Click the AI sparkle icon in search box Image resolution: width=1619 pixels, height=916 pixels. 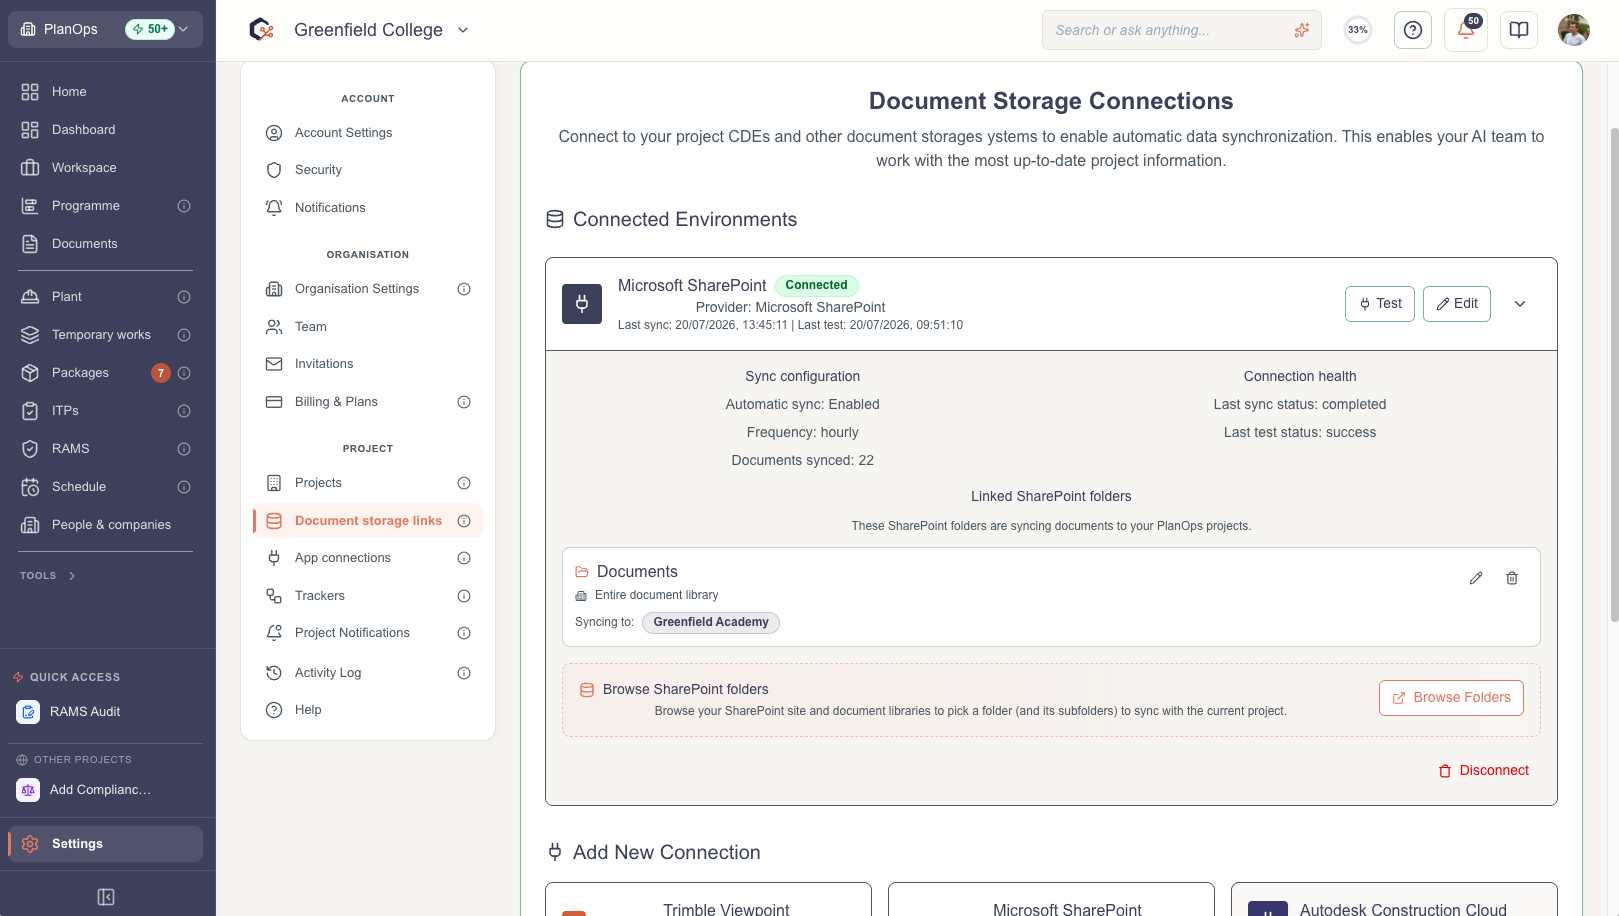click(x=1302, y=30)
